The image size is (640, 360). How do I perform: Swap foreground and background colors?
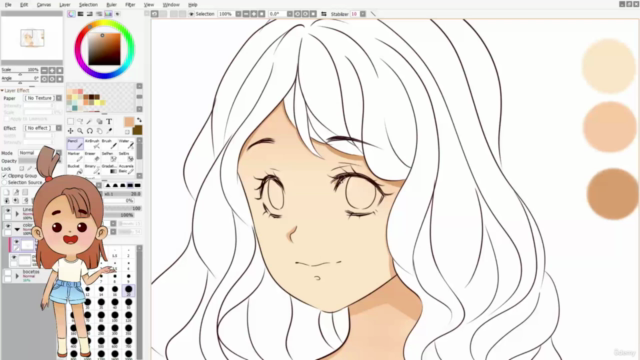pos(139,120)
